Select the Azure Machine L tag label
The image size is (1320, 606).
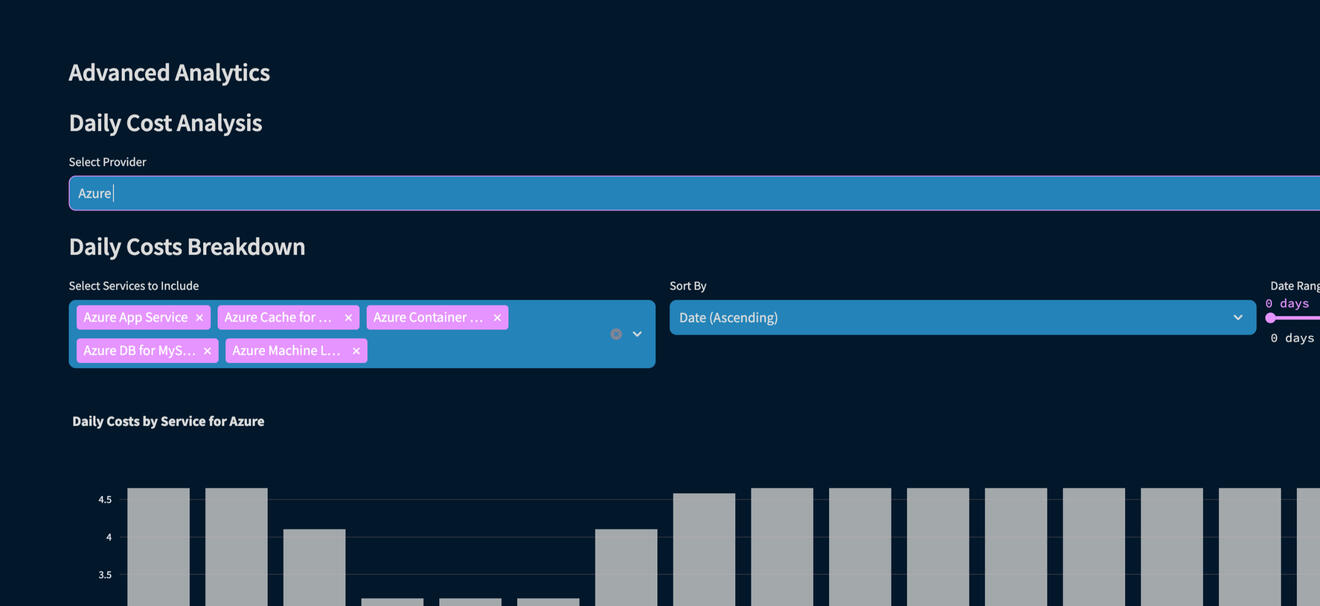(287, 351)
